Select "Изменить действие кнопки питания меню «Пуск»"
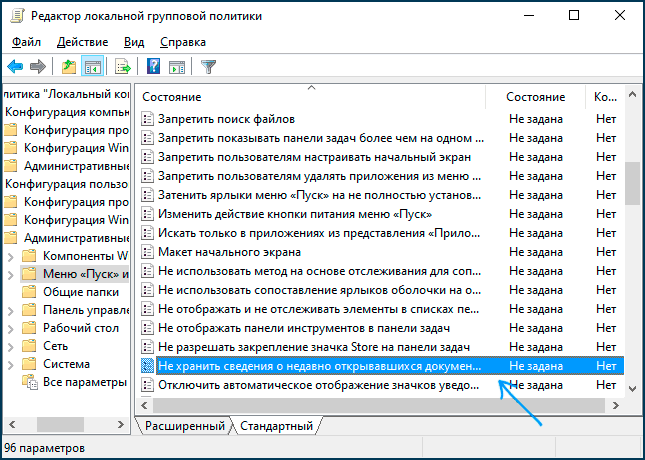645x460 pixels. click(x=295, y=214)
